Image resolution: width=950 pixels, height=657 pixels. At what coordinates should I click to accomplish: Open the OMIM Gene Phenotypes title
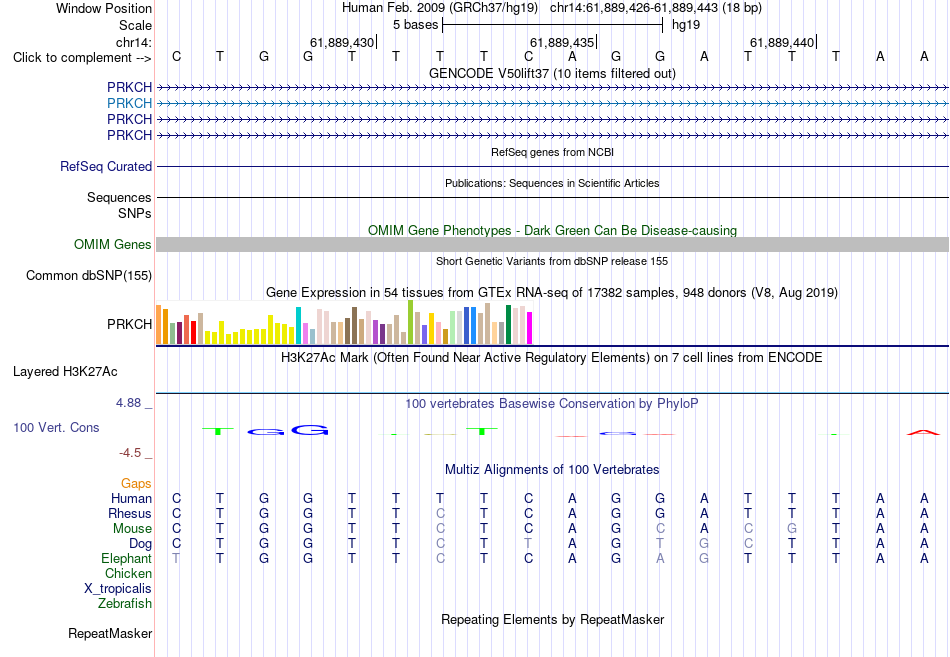tap(552, 230)
